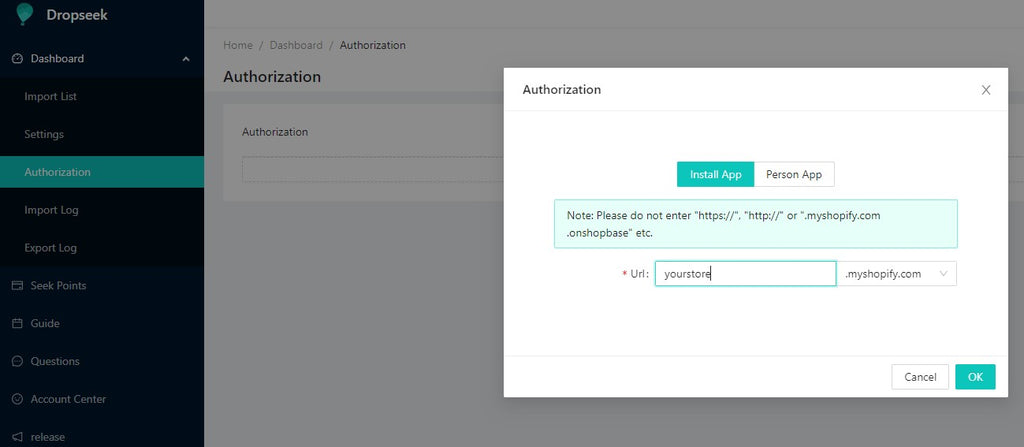Click the Dropseek balloon logo icon
Viewport: 1024px width, 447px height.
point(25,14)
